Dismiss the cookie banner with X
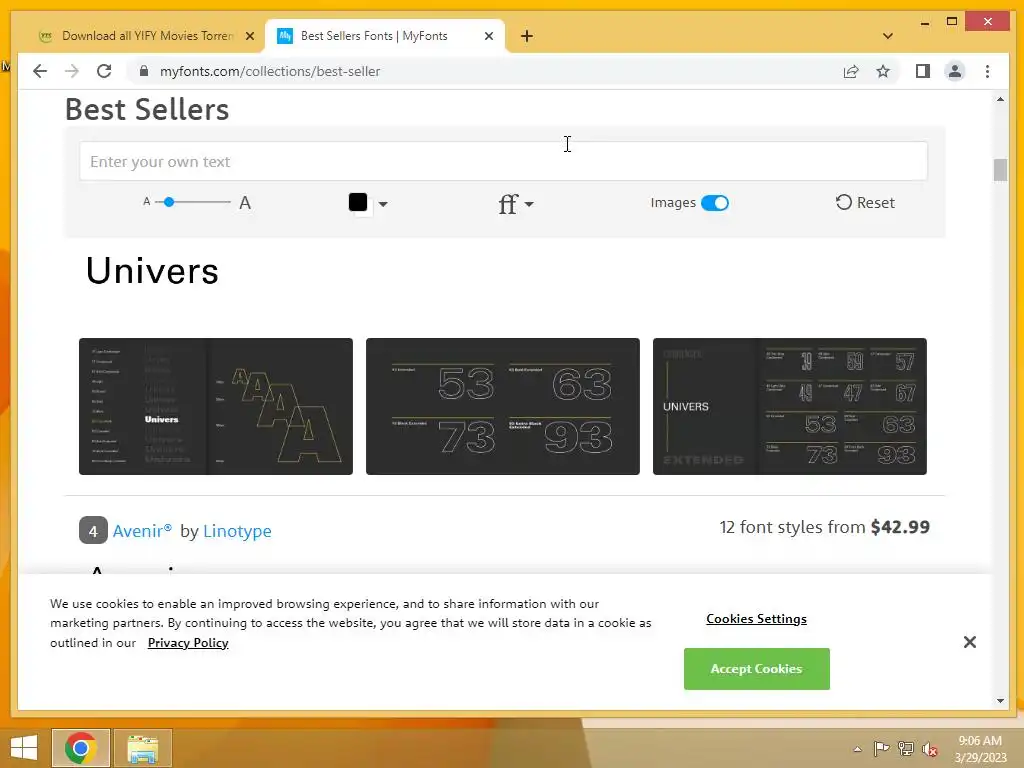The height and width of the screenshot is (768, 1024). click(970, 642)
